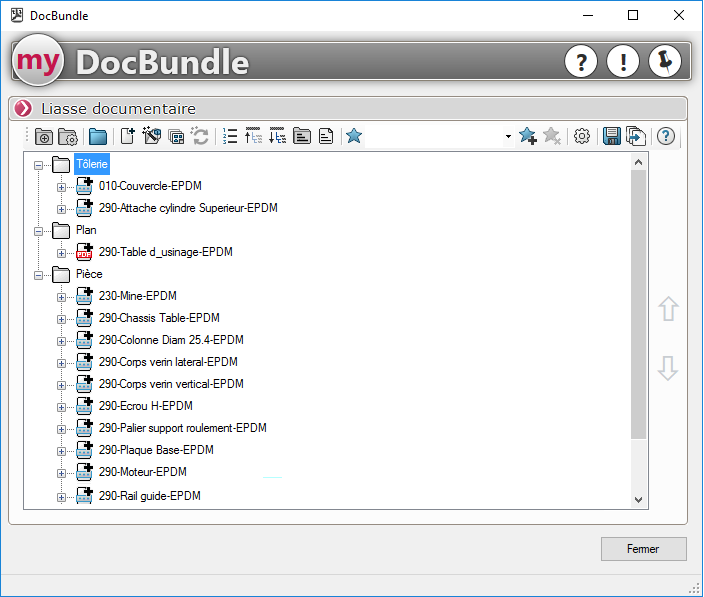Image resolution: width=704 pixels, height=597 pixels.
Task: Click the exclamation mark header icon
Action: [623, 62]
